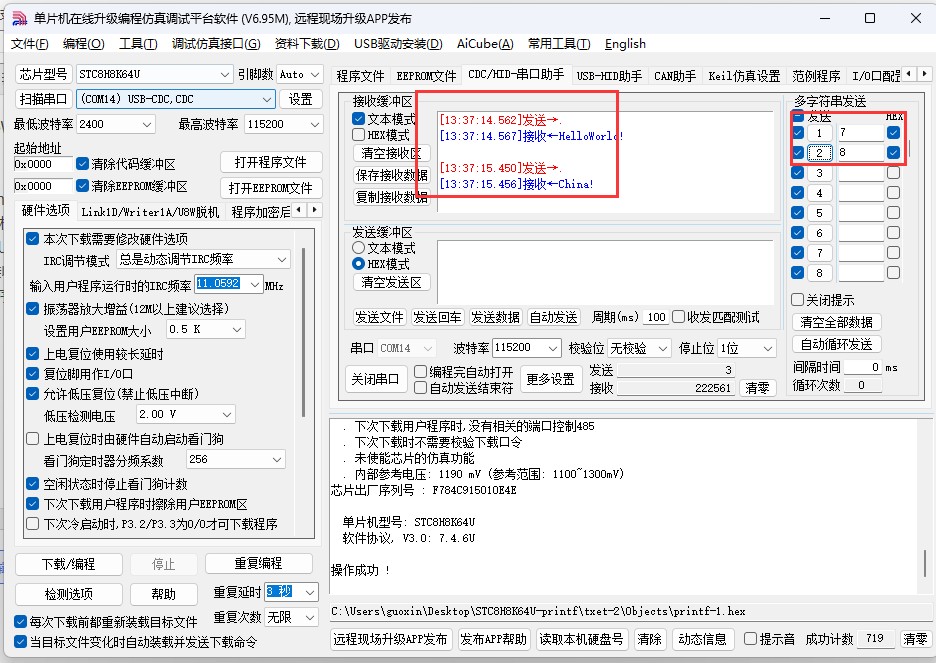Viewport: 936px width, 663px height.
Task: Select send buffer HEX模式 radio button
Action: (358, 263)
